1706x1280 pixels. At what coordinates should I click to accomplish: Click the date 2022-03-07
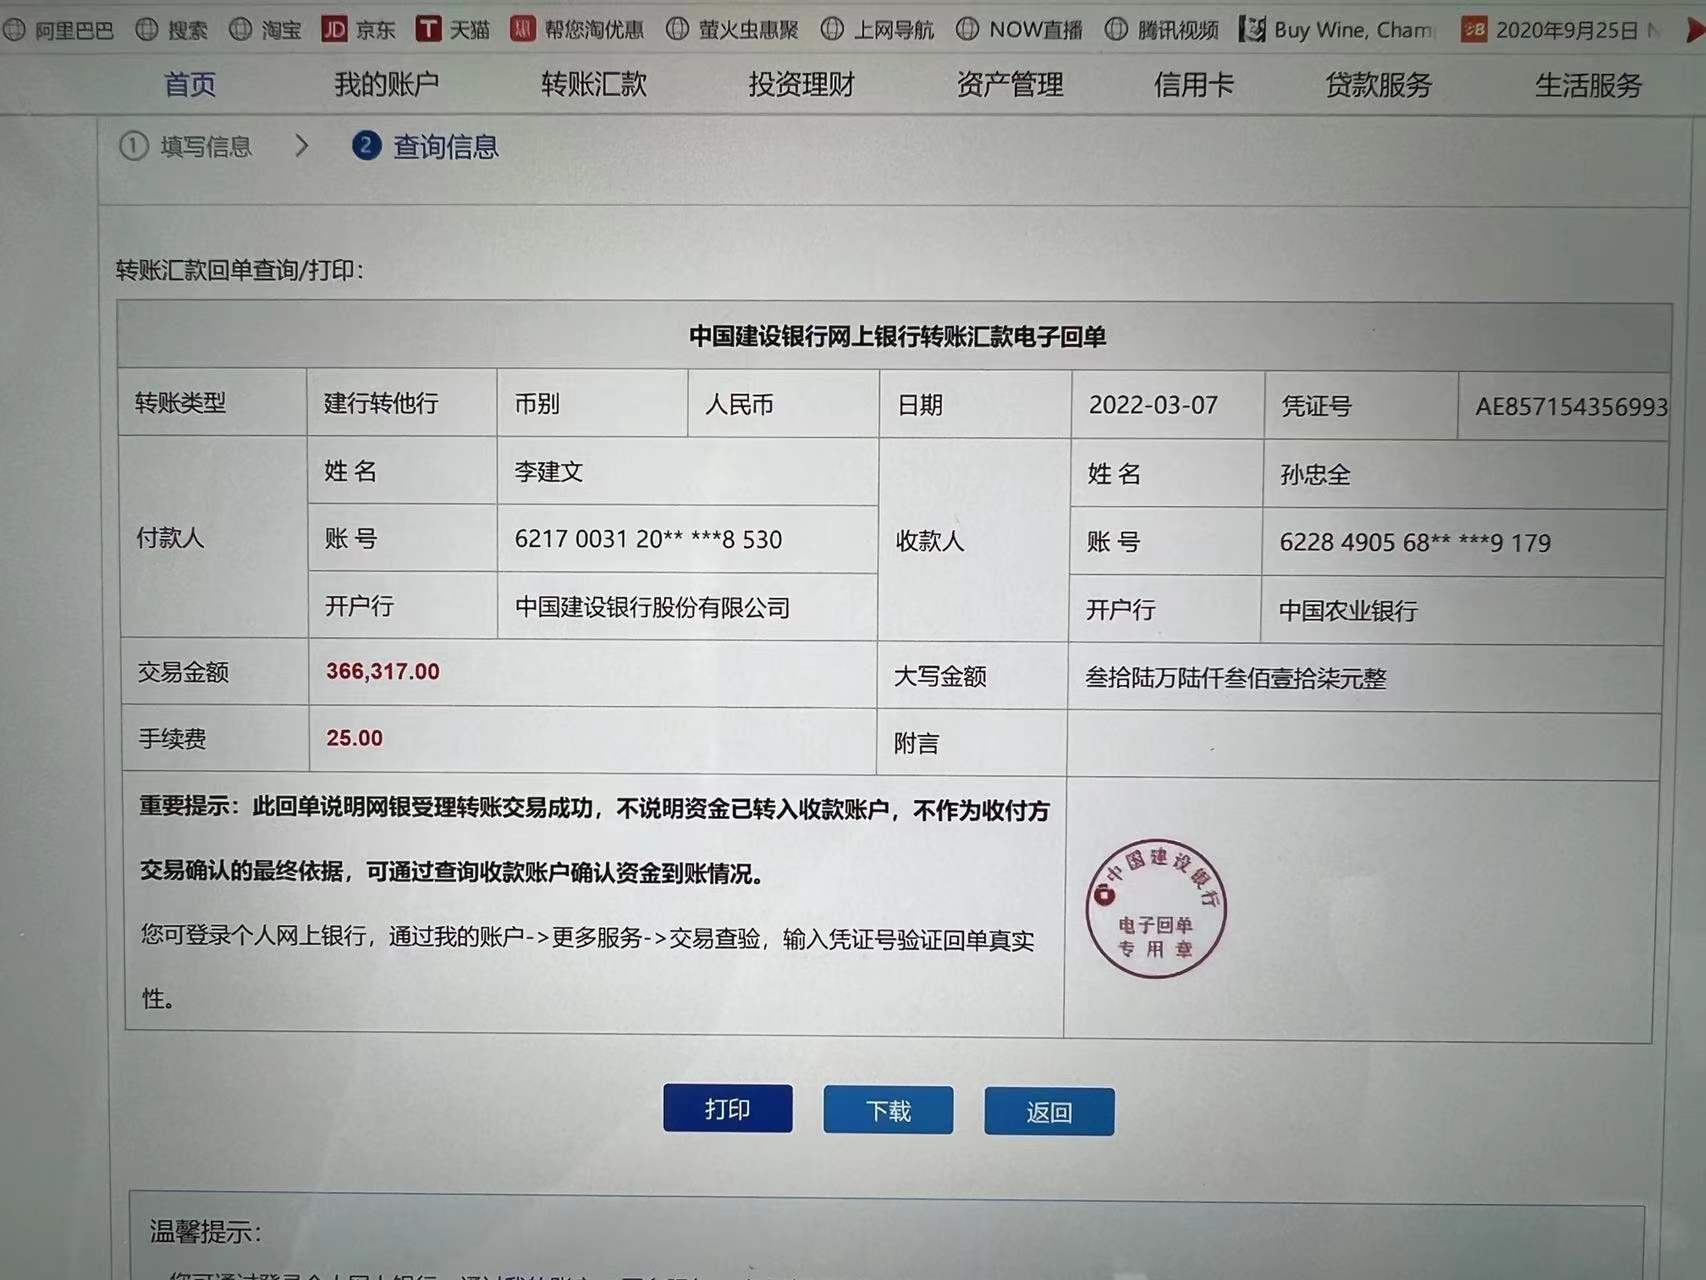pos(1153,405)
